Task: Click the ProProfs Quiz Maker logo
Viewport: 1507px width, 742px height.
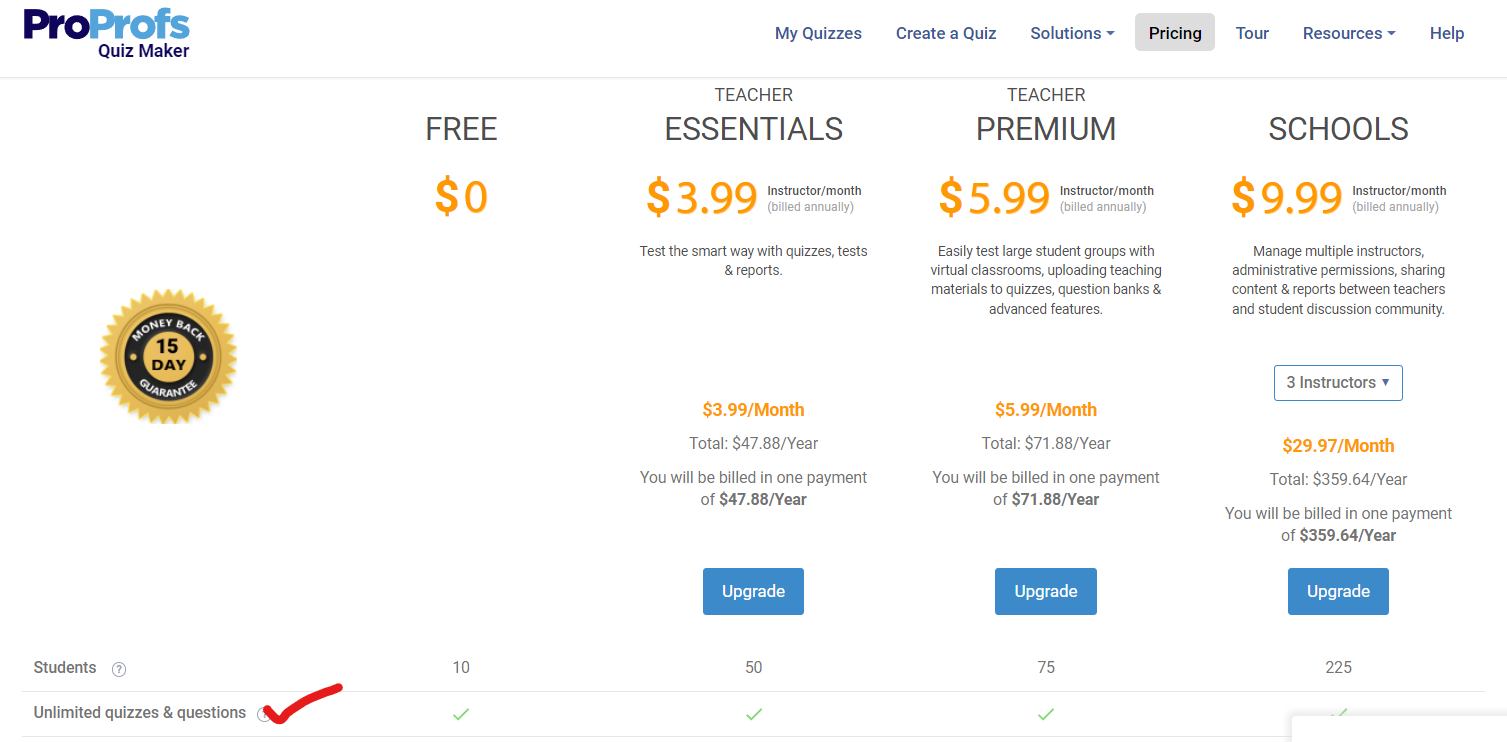Action: 106,33
